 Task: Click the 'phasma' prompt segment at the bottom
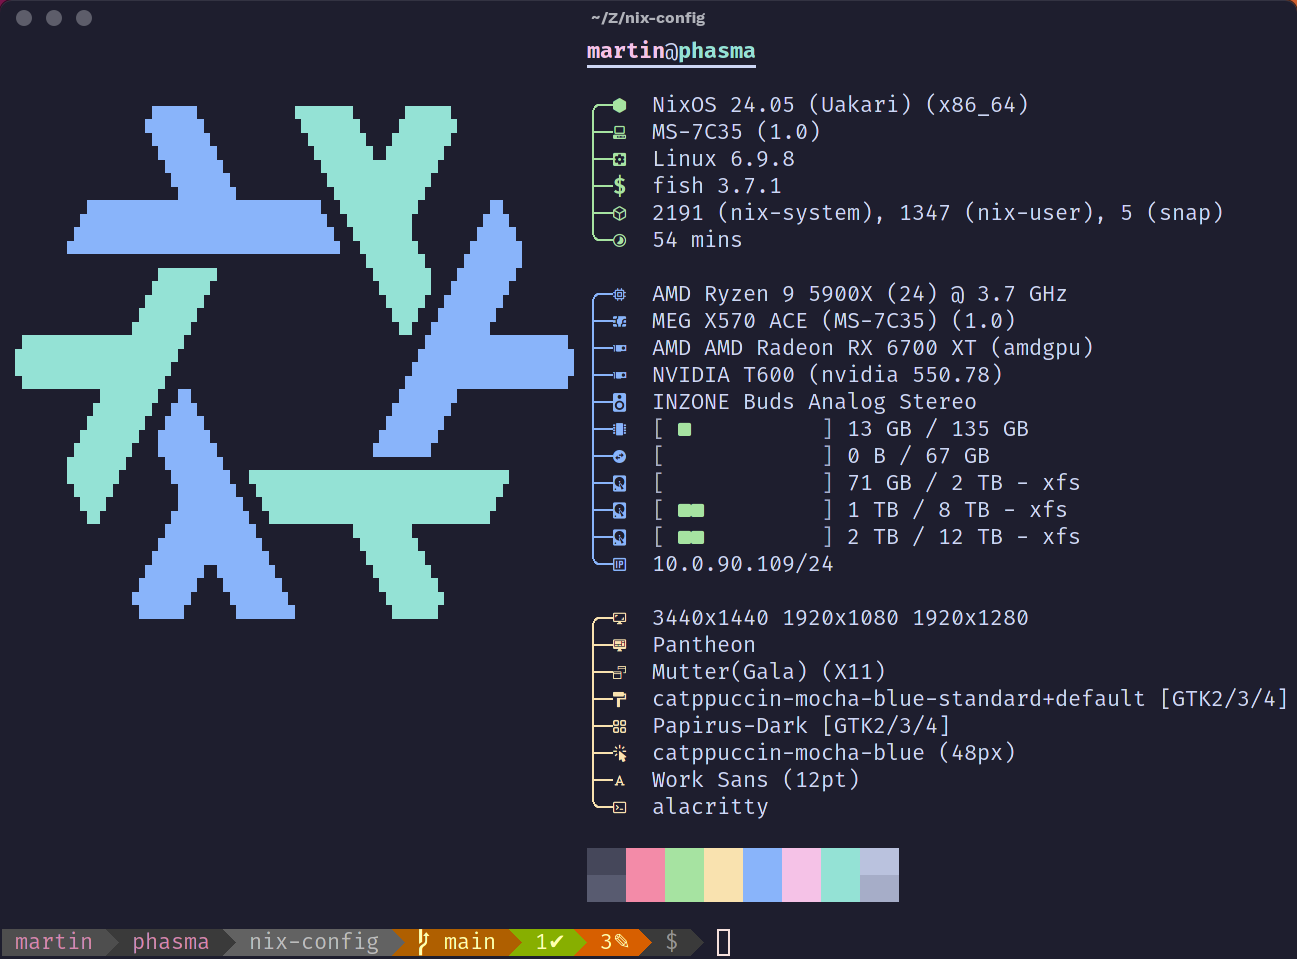tap(170, 942)
